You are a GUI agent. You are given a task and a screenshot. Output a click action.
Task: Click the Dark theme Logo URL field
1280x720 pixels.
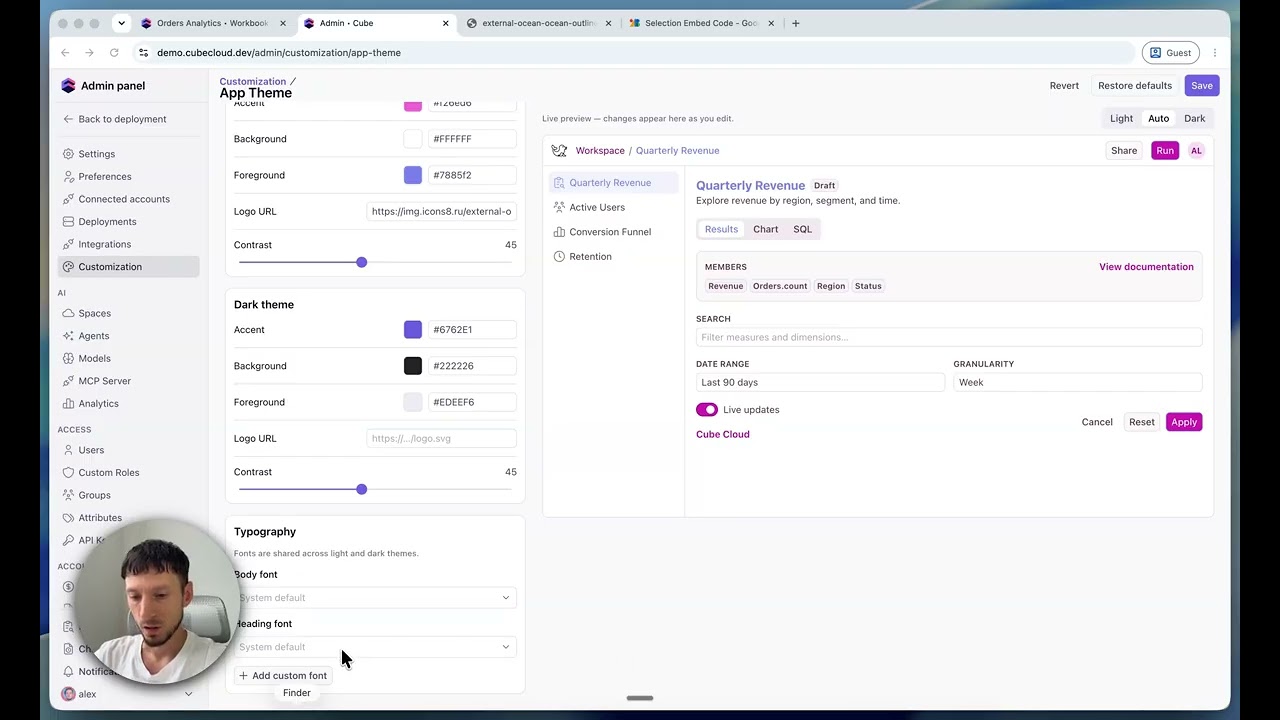pos(442,439)
